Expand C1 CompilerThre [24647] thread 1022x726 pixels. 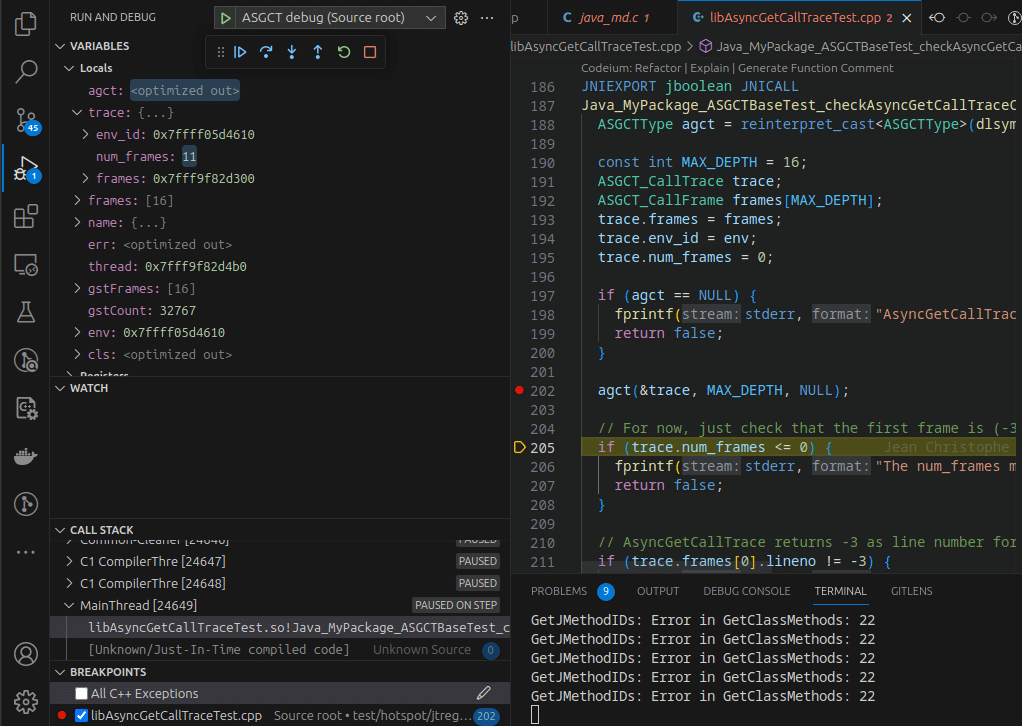[x=69, y=561]
